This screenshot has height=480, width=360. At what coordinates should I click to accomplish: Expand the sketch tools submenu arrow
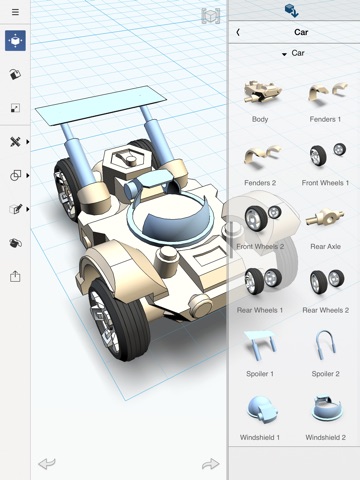(28, 142)
